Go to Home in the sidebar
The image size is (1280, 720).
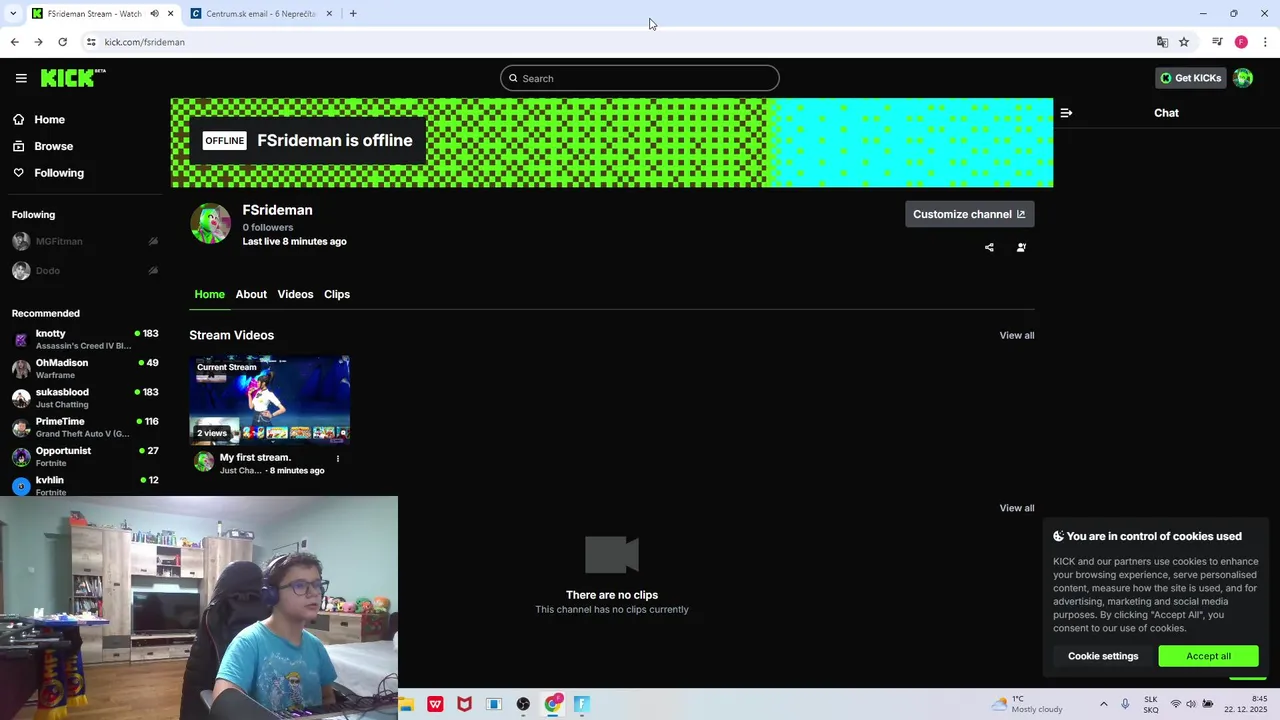pyautogui.click(x=39, y=119)
